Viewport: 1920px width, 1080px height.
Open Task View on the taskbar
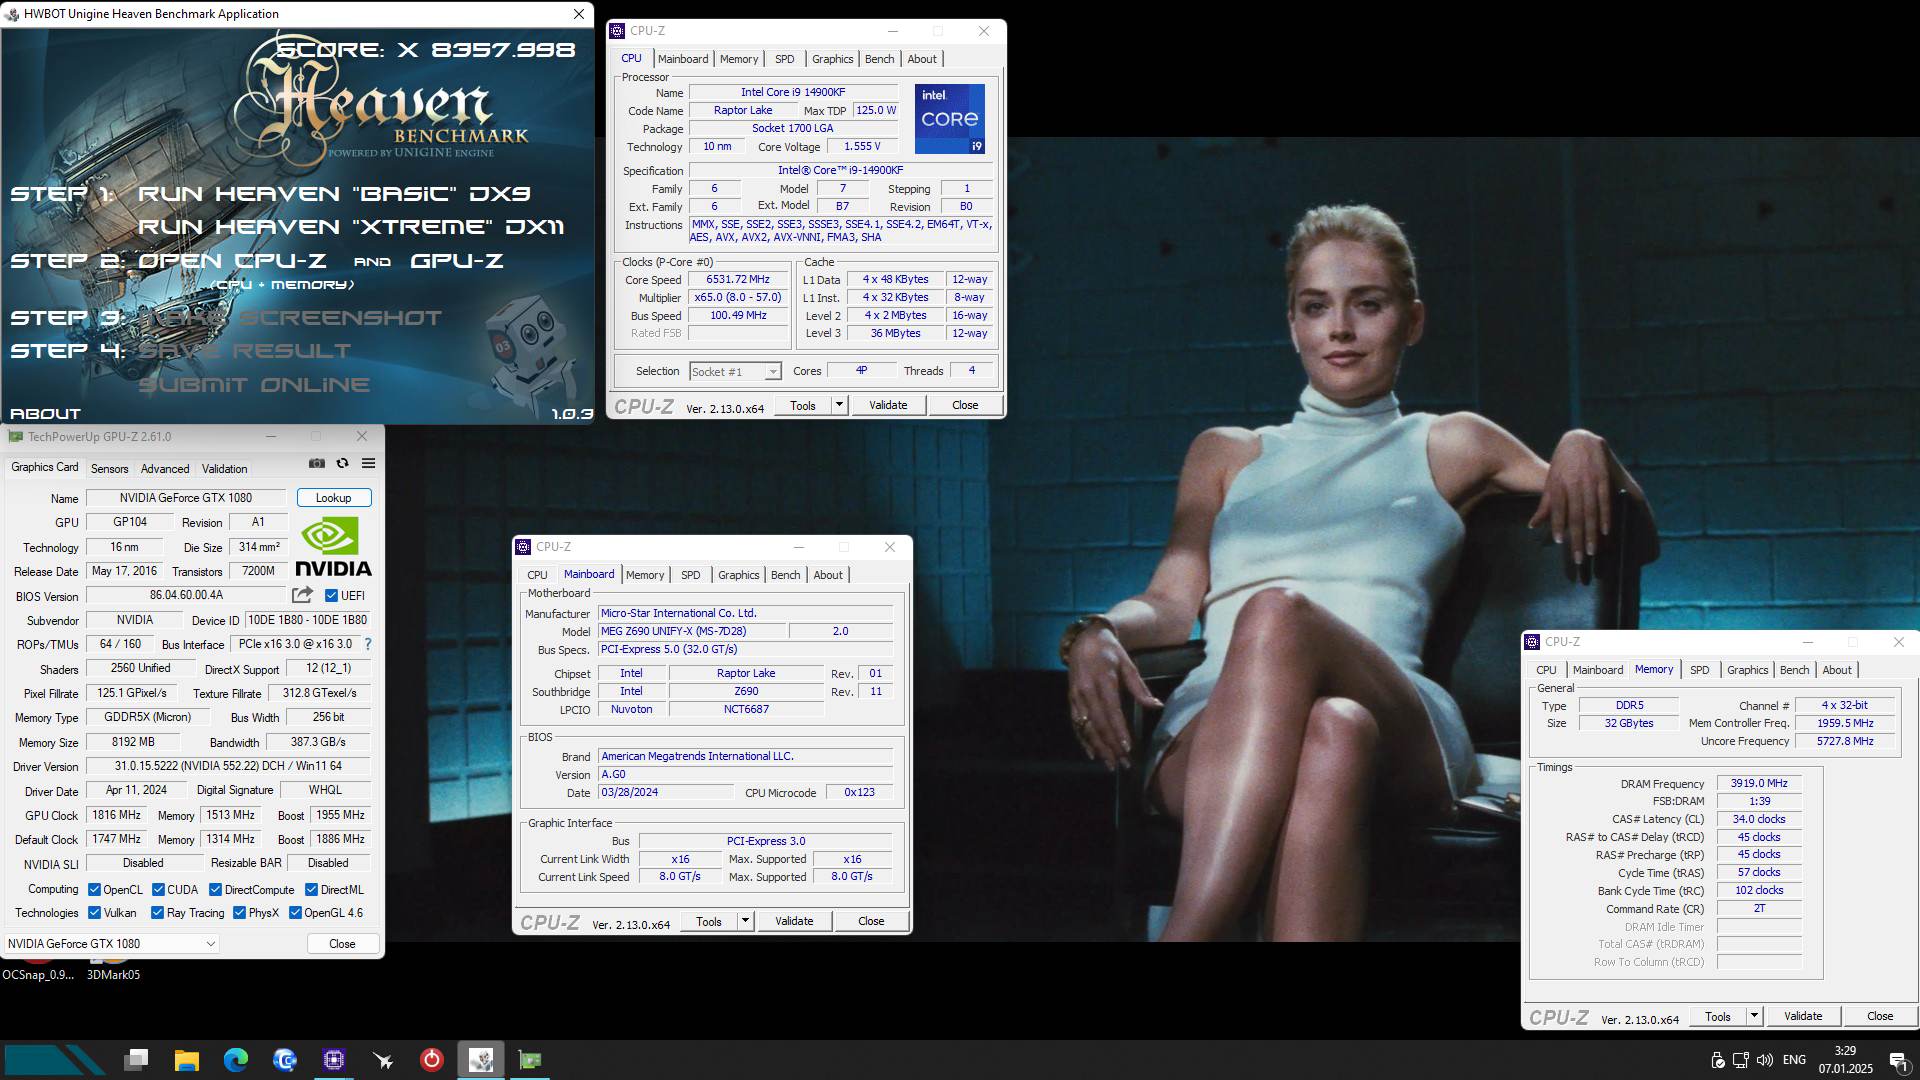coord(137,1059)
